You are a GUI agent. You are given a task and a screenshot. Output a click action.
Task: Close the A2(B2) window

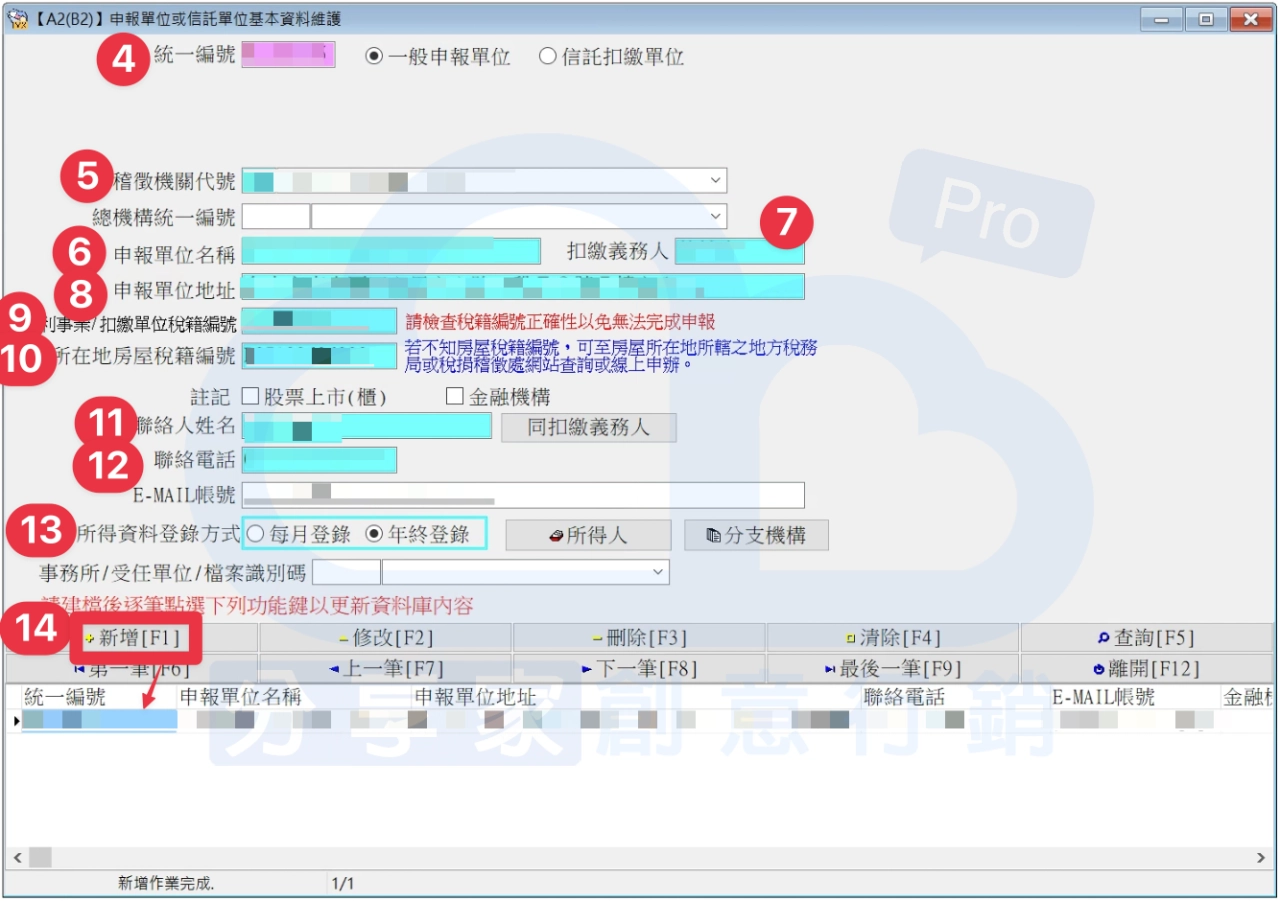[x=1251, y=19]
